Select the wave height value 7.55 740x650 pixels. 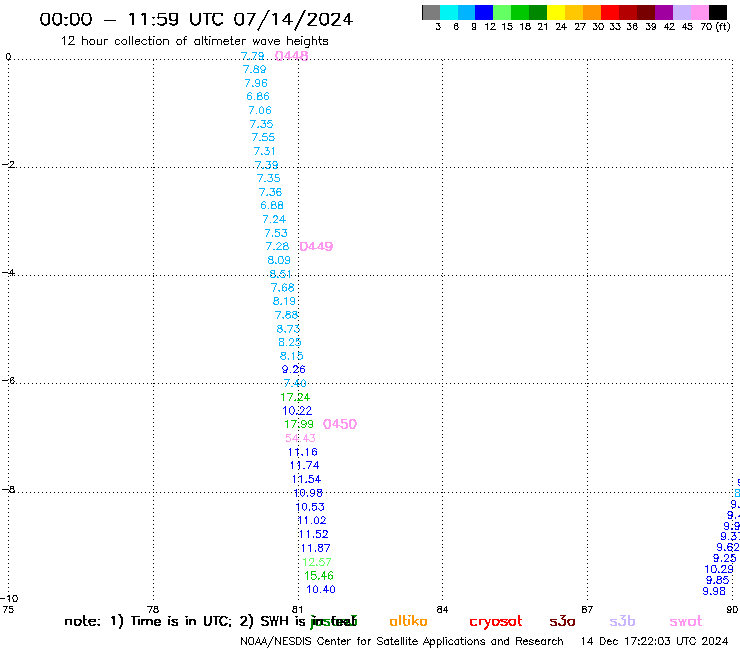263,137
